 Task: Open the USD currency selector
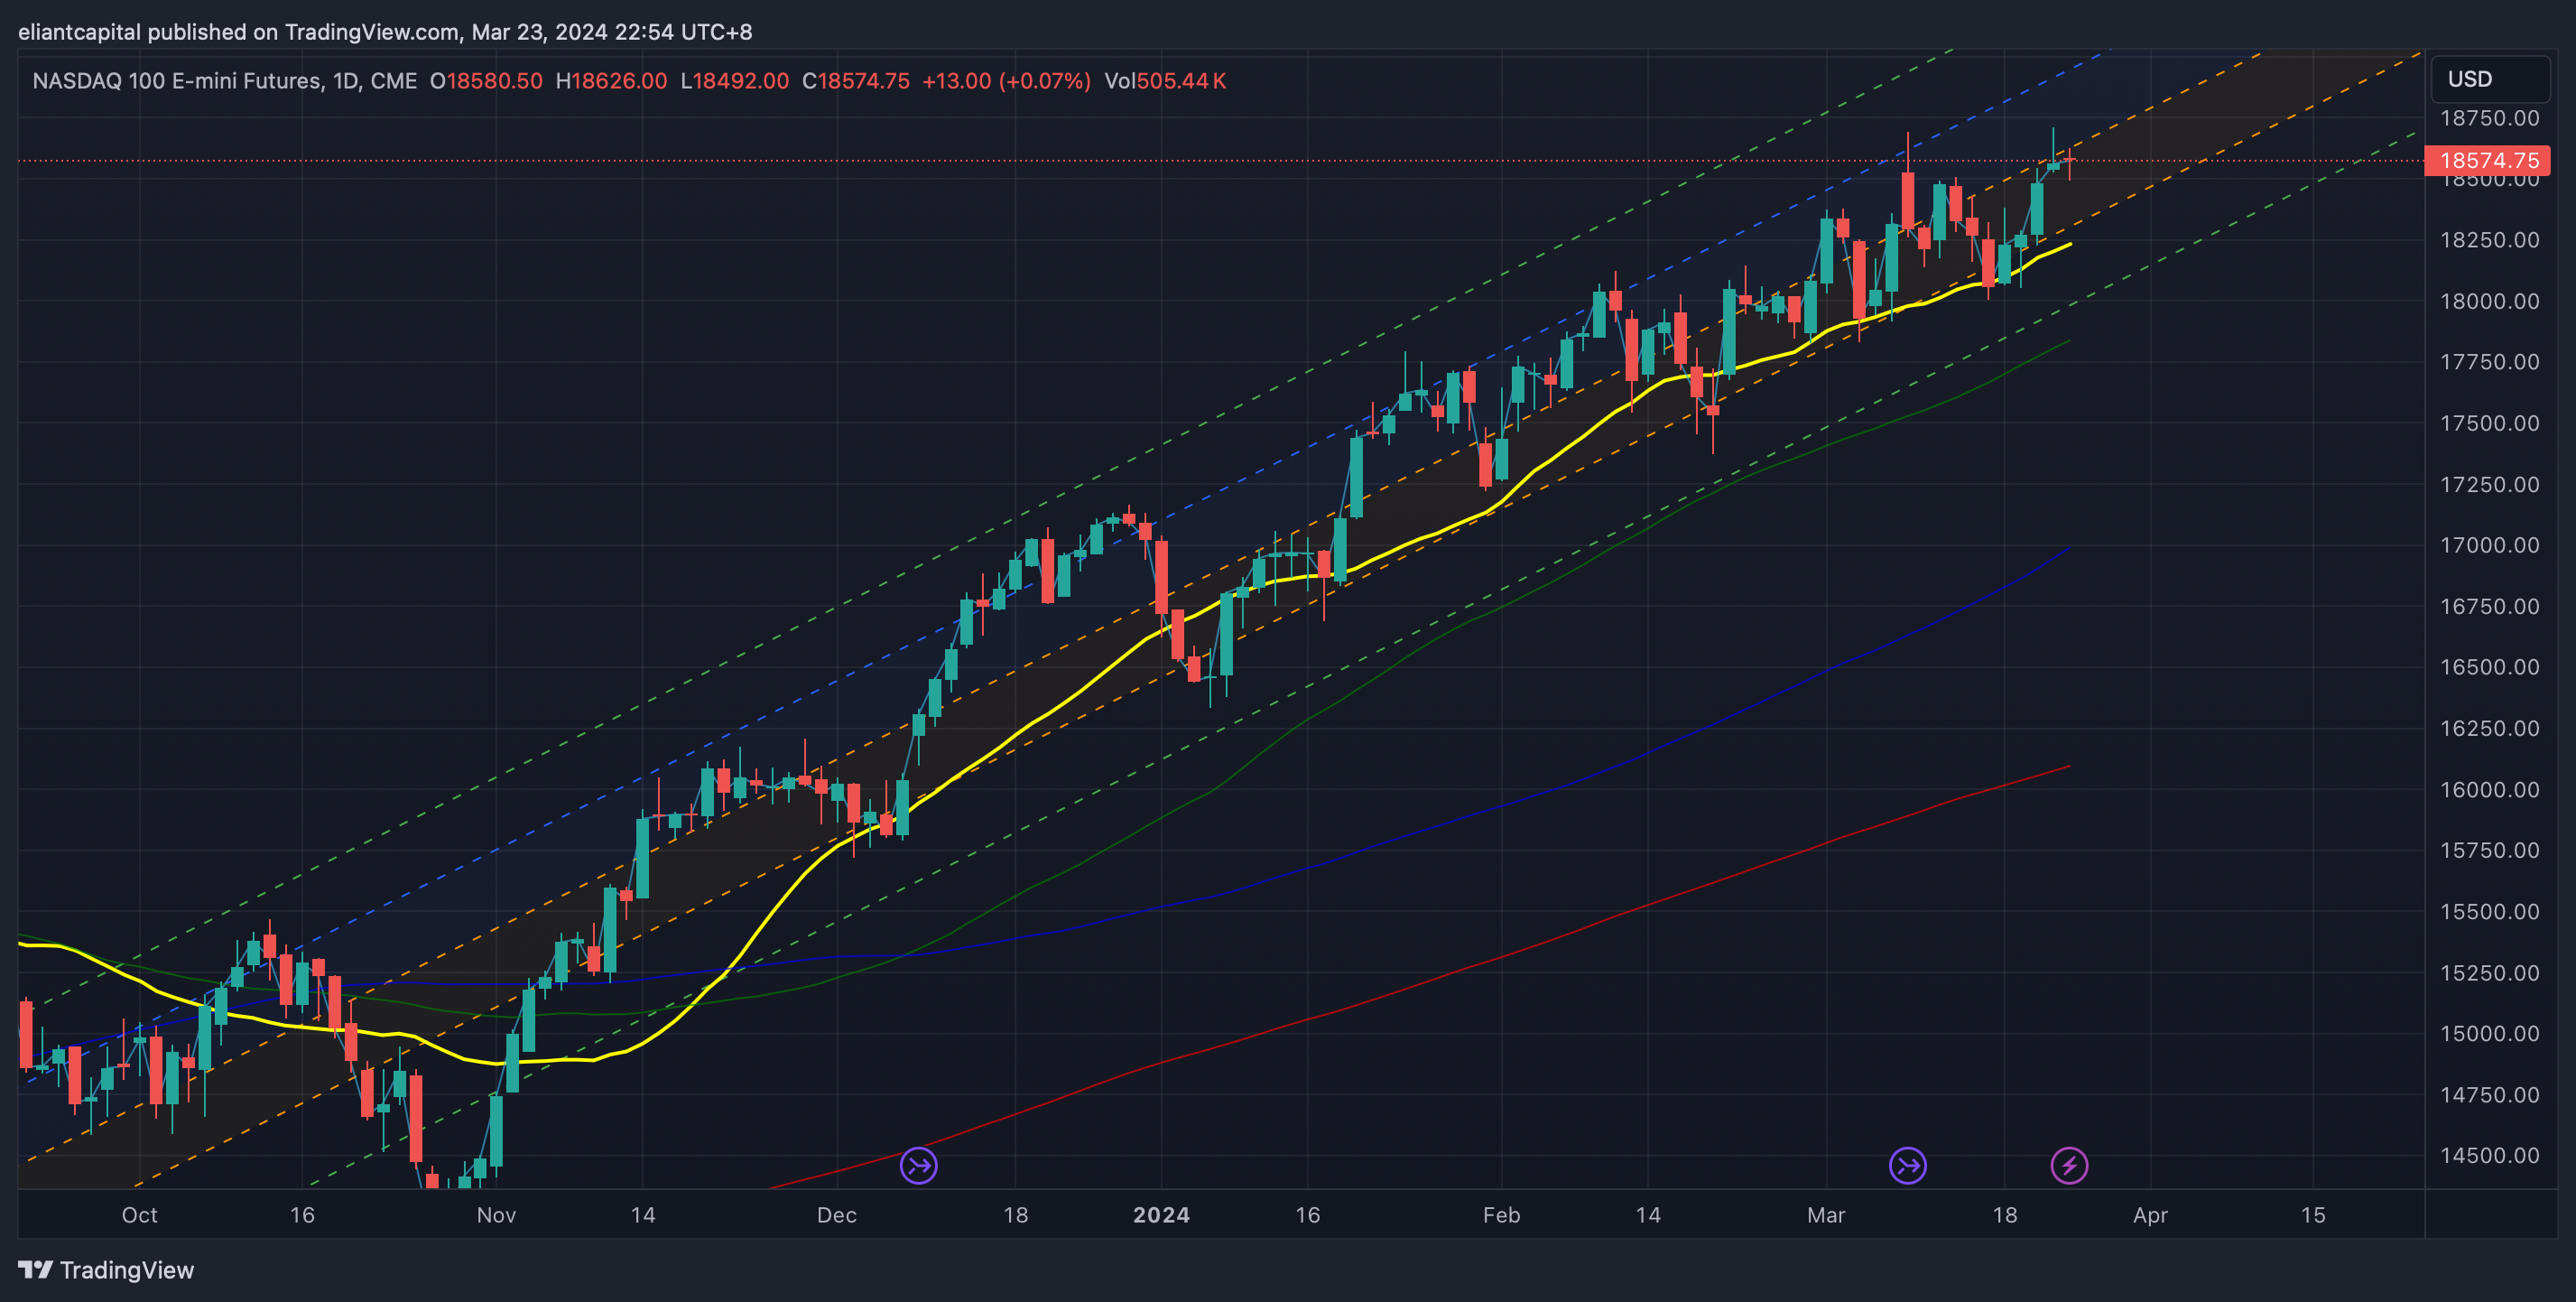[x=2488, y=79]
